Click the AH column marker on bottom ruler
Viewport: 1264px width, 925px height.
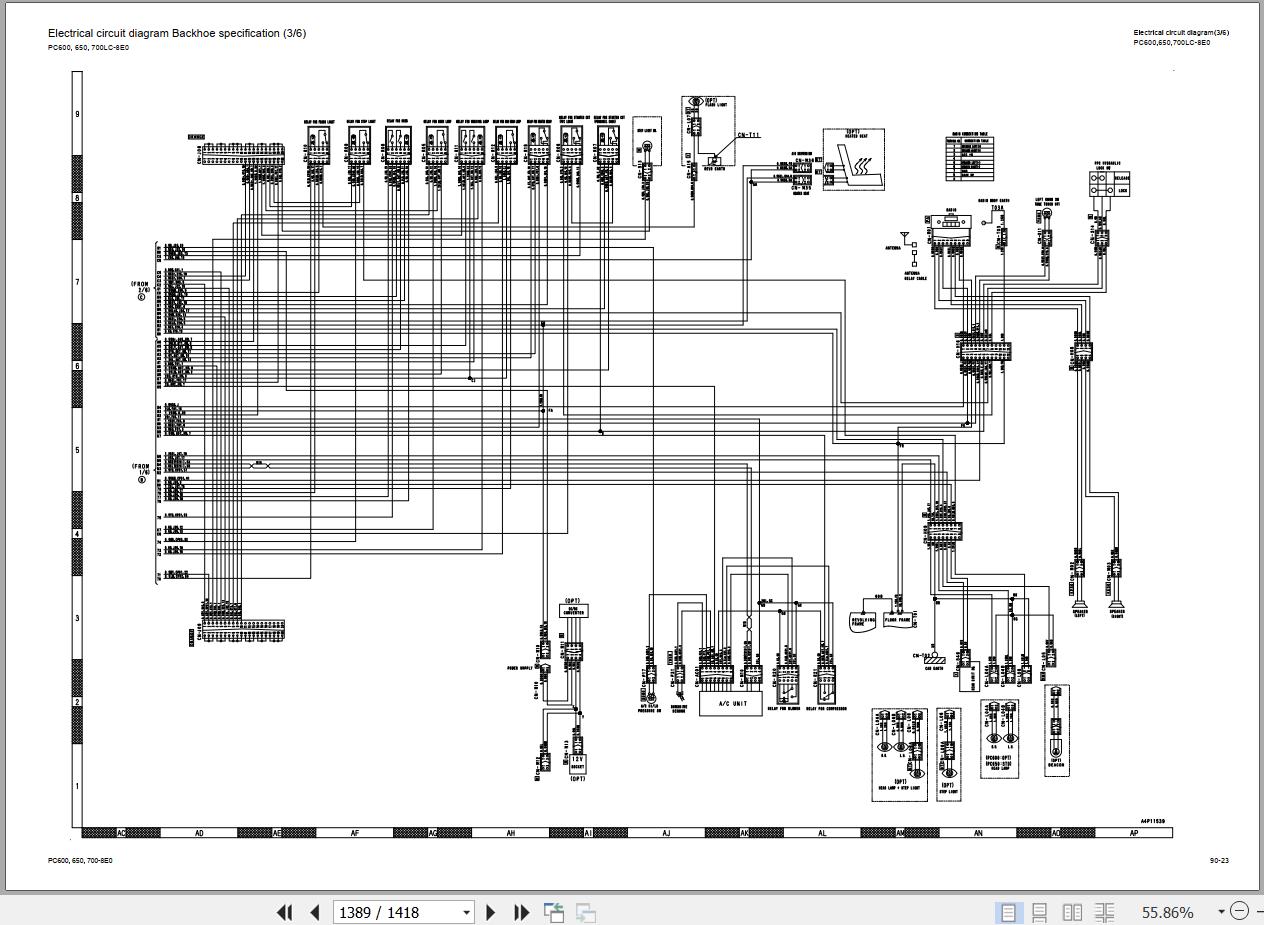click(511, 833)
